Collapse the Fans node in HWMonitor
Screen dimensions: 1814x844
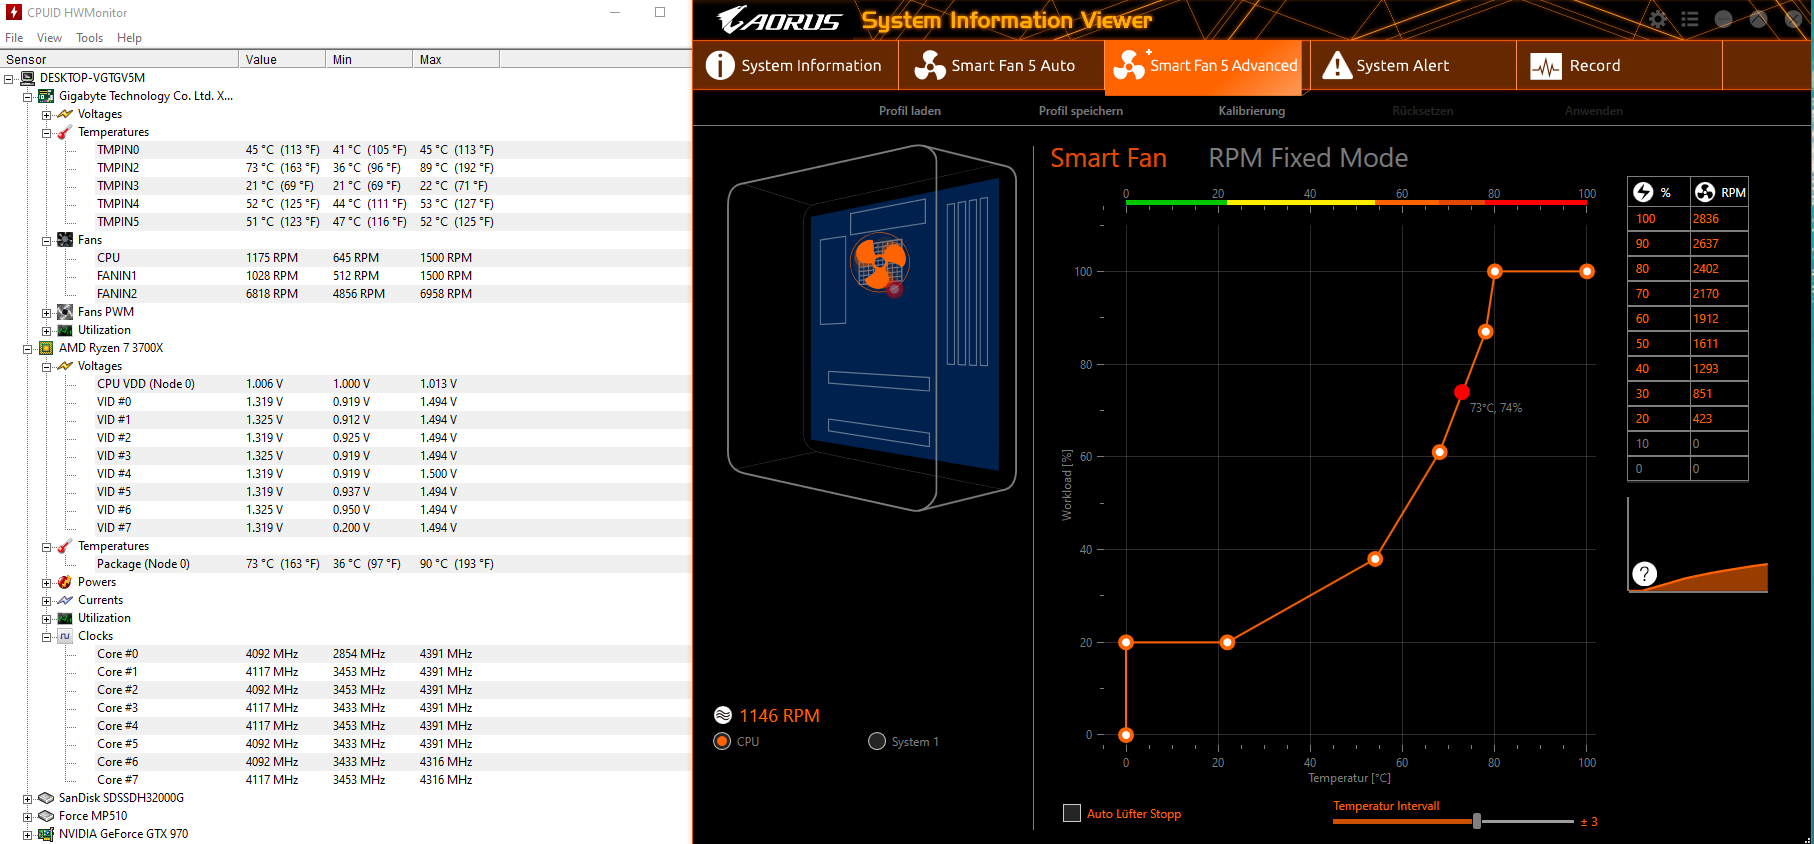[x=46, y=240]
